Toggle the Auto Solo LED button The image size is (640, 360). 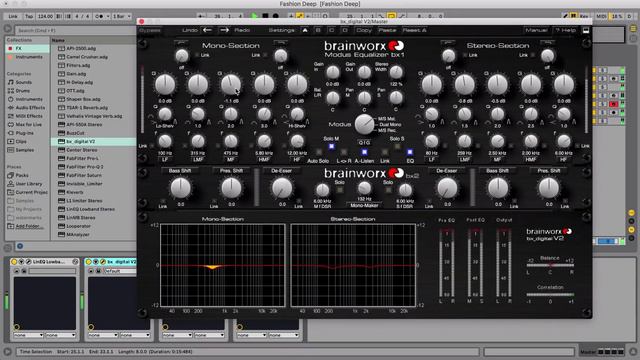click(319, 152)
